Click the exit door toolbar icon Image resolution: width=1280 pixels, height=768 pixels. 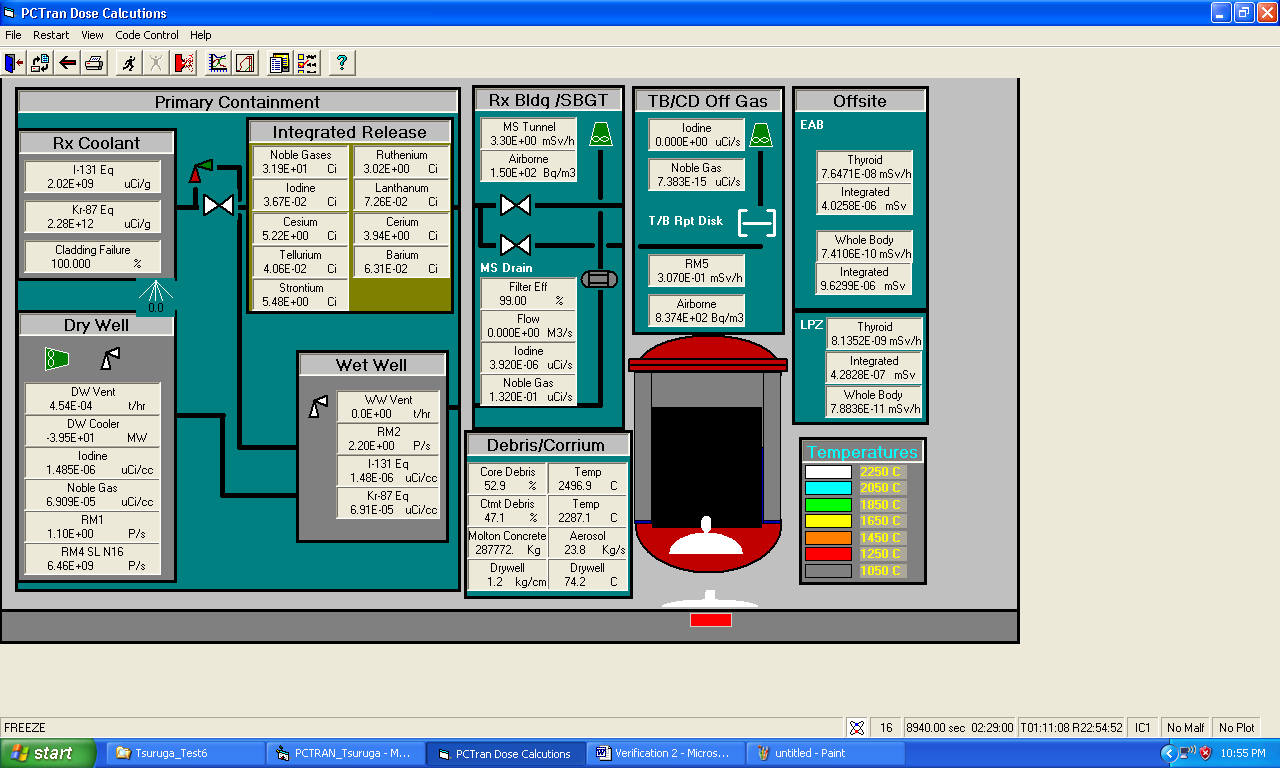[14, 63]
